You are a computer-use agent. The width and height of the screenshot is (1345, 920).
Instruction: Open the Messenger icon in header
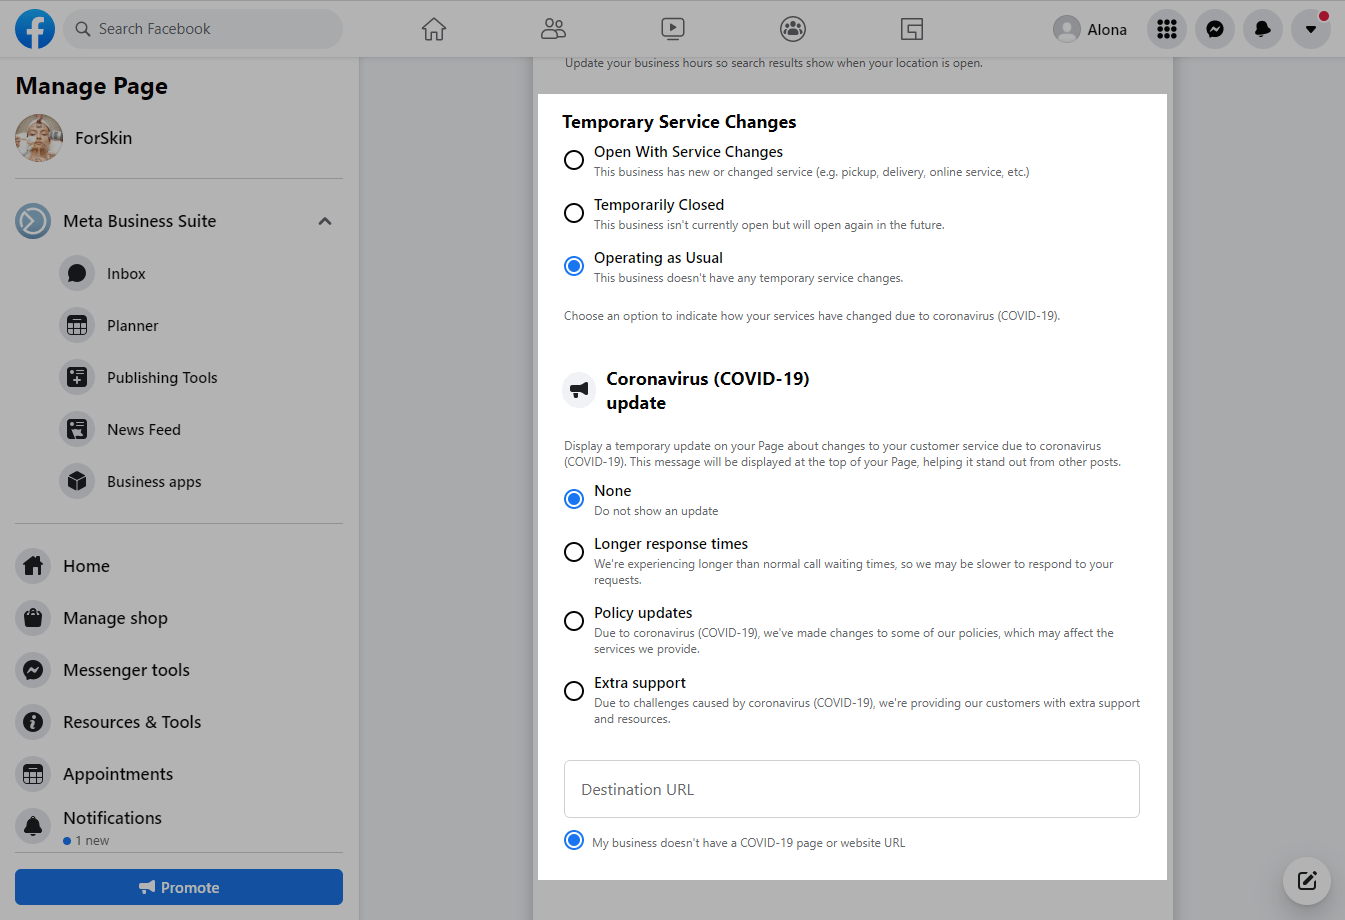pyautogui.click(x=1215, y=29)
